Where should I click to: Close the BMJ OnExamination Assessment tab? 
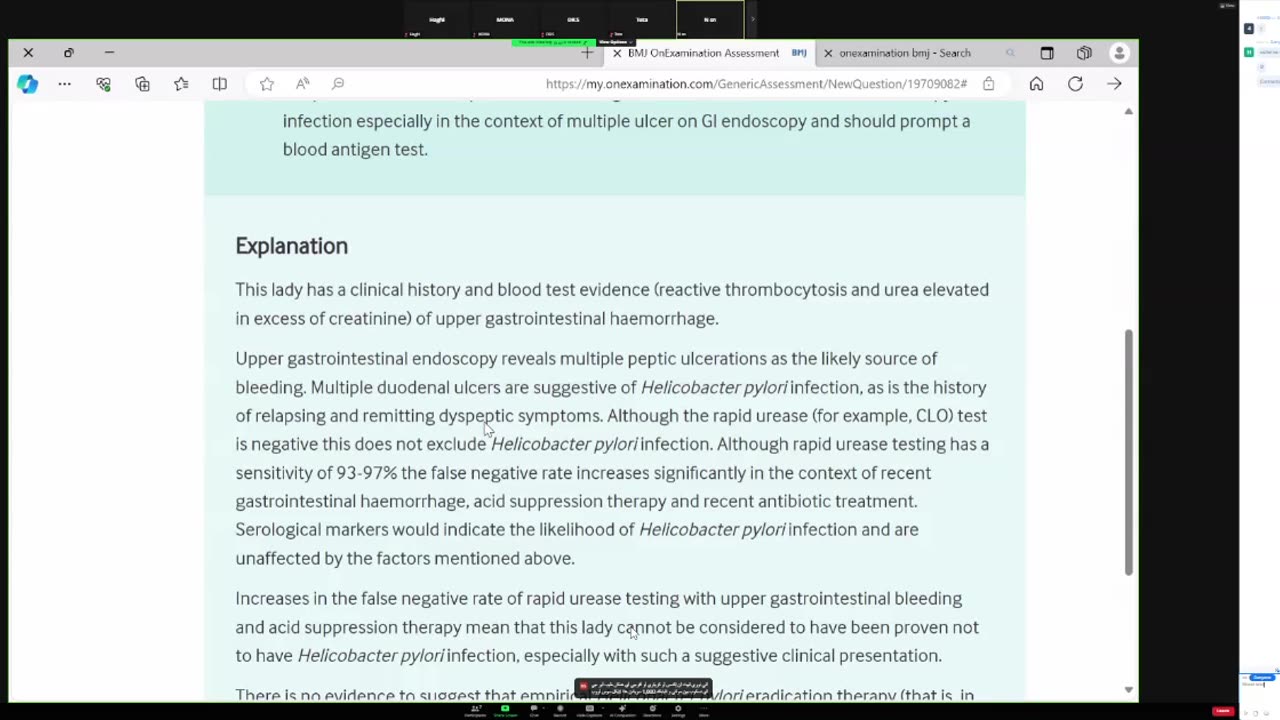pos(617,53)
